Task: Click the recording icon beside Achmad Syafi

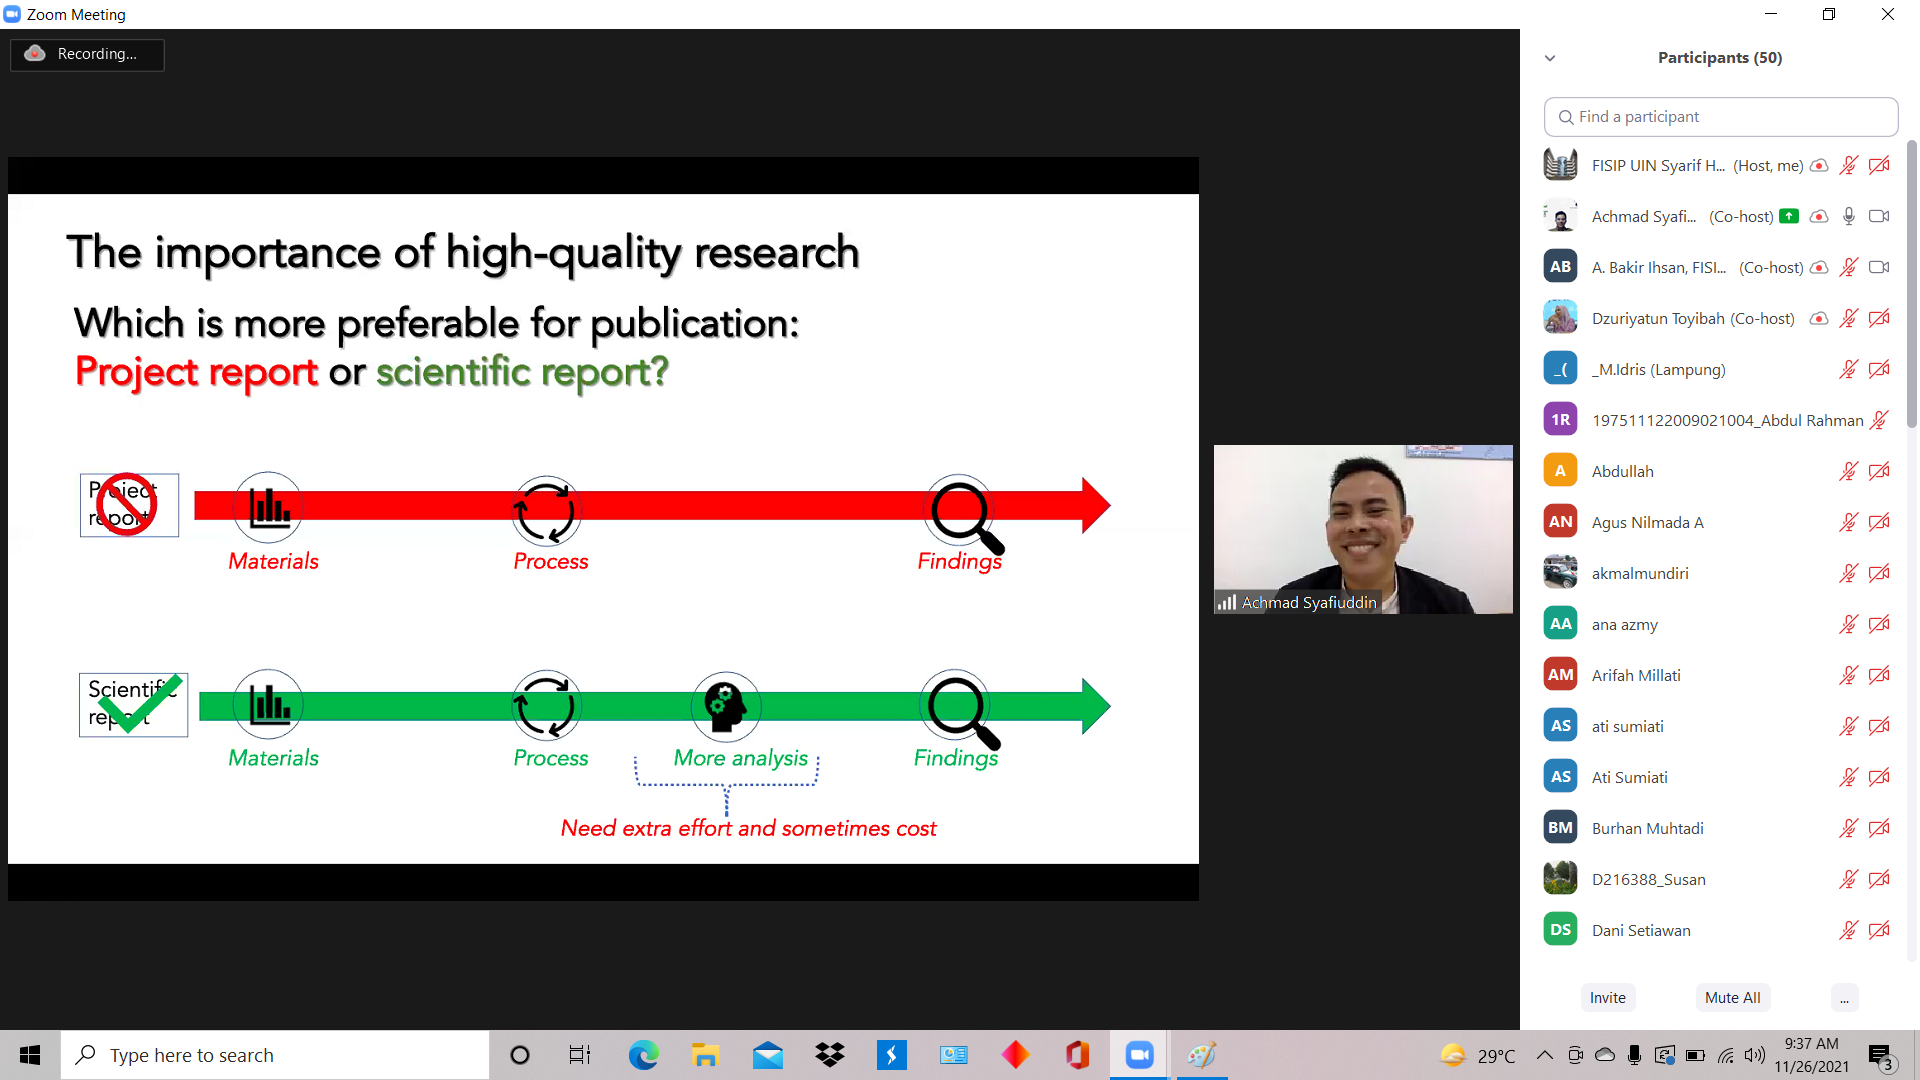Action: coord(1819,216)
